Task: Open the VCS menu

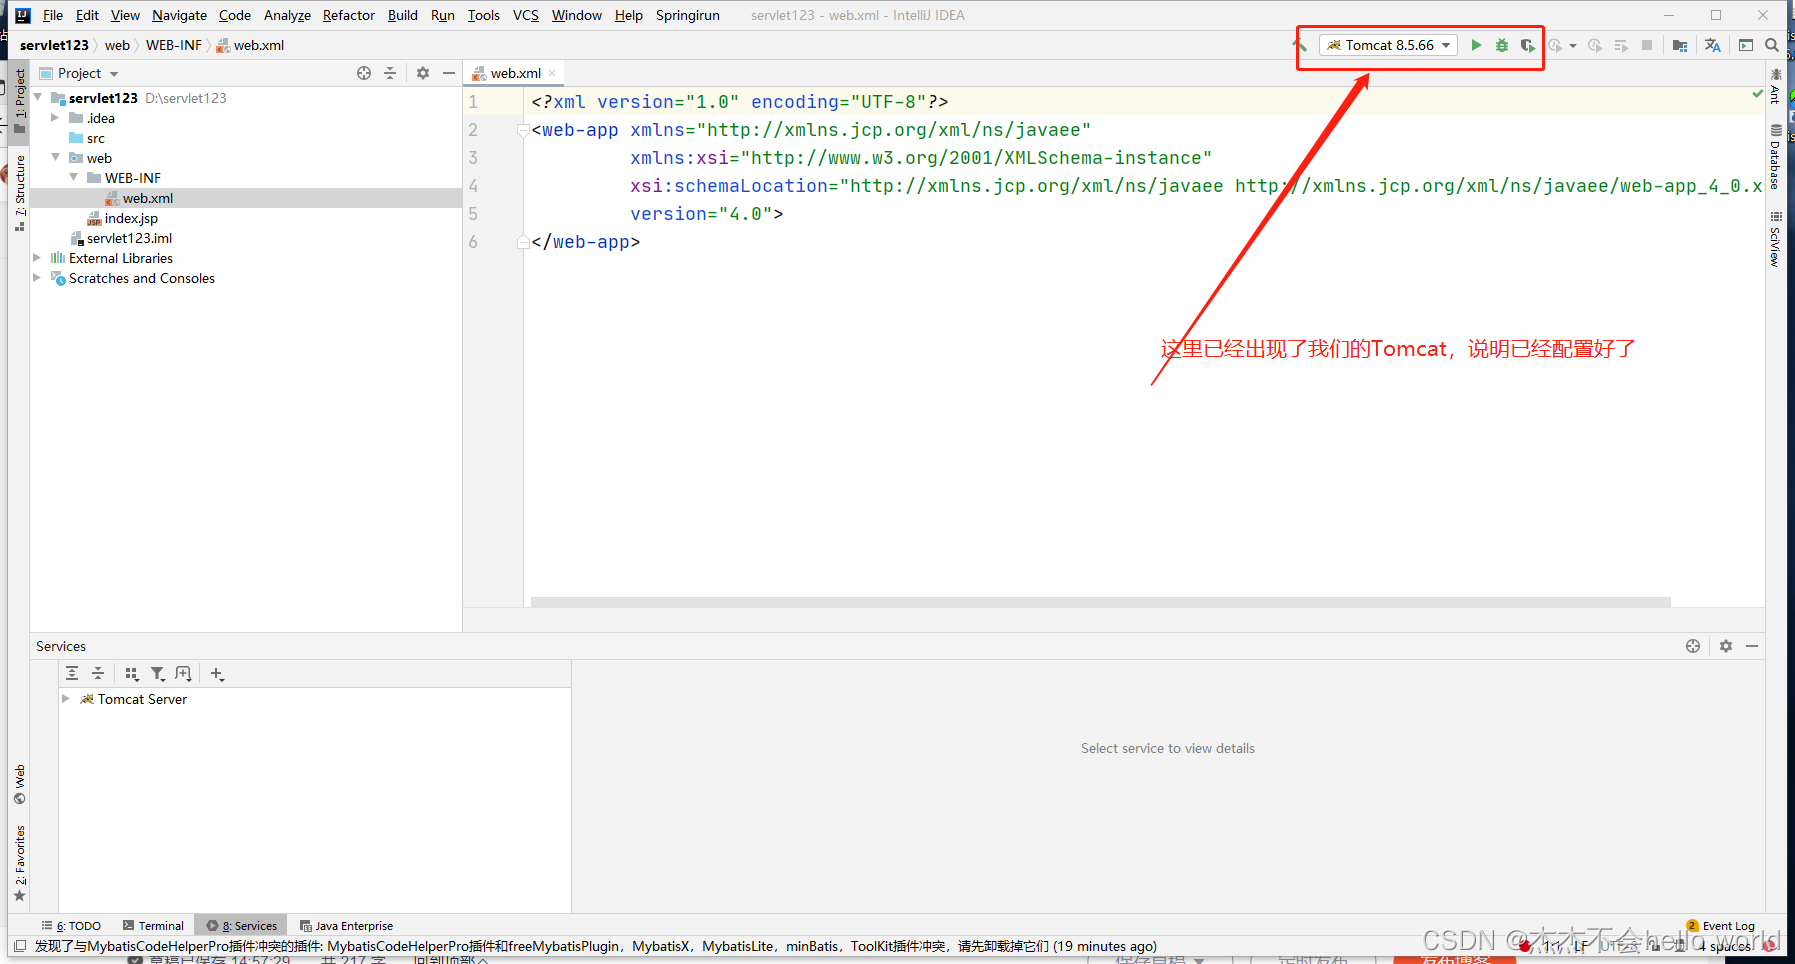Action: coord(526,15)
